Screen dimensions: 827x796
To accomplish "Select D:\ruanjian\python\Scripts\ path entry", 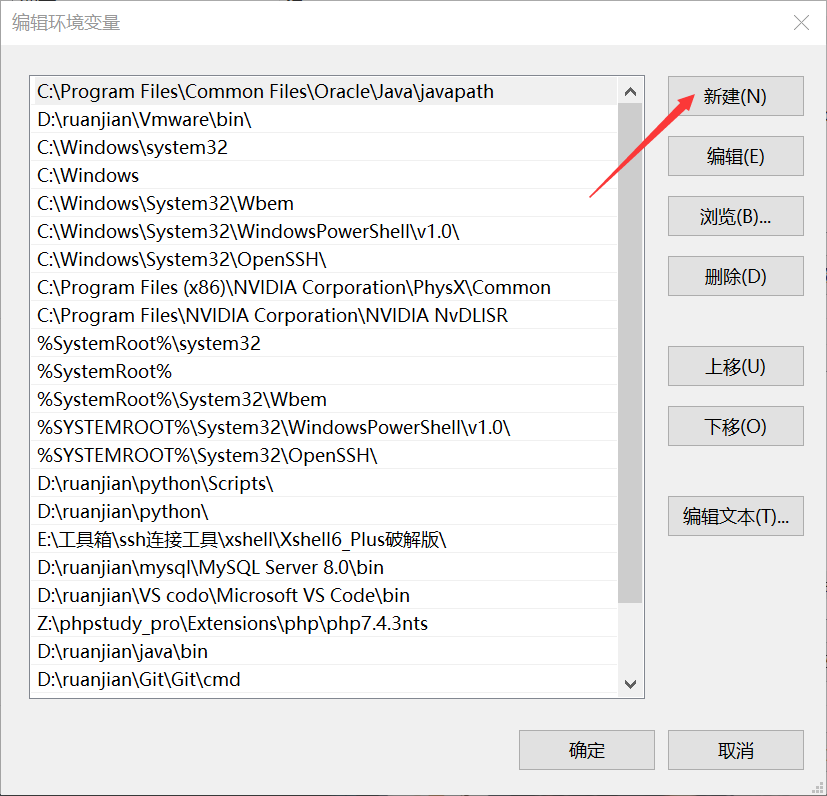I will [x=155, y=483].
